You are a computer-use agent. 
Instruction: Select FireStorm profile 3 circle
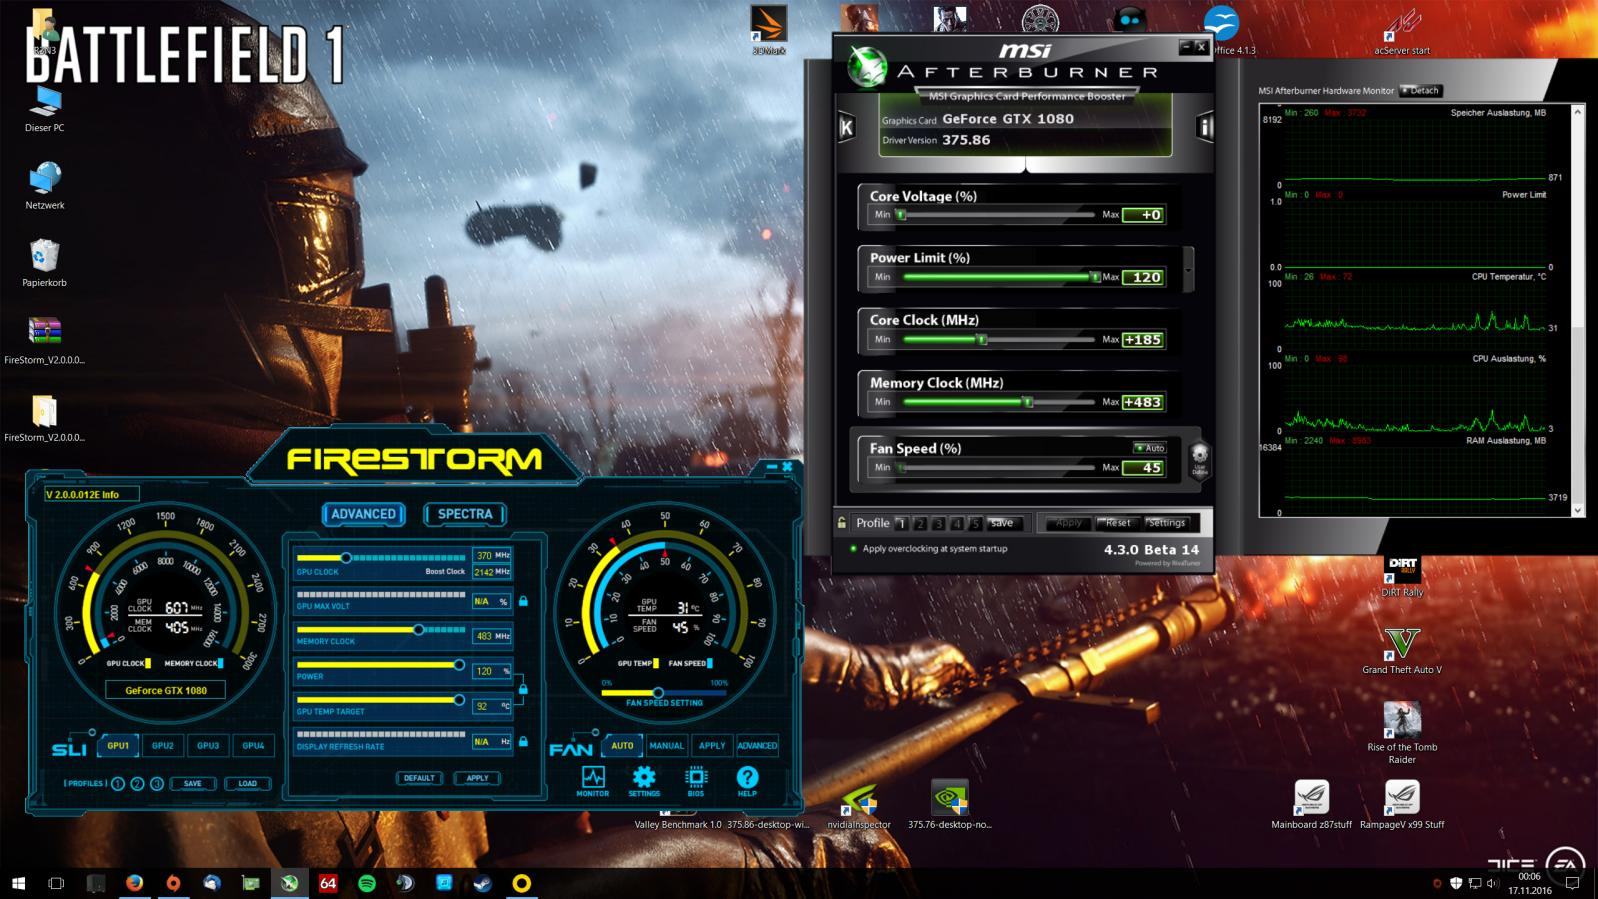(157, 784)
